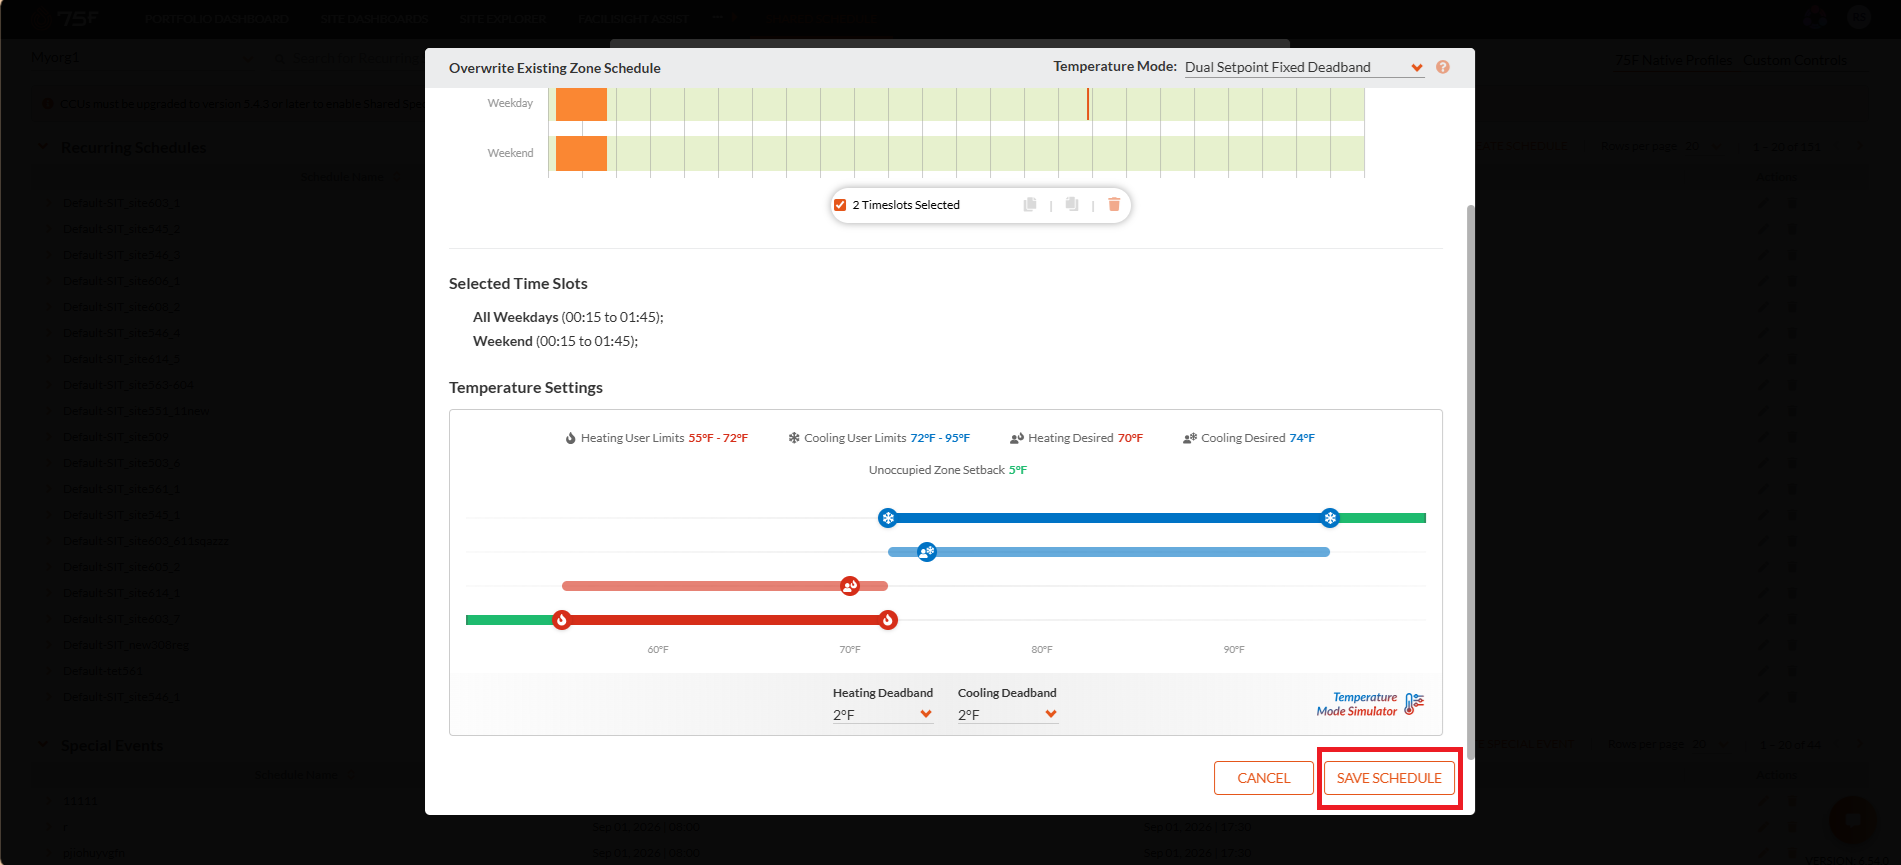Click the trash icon to delete selected timeslots

(1114, 204)
